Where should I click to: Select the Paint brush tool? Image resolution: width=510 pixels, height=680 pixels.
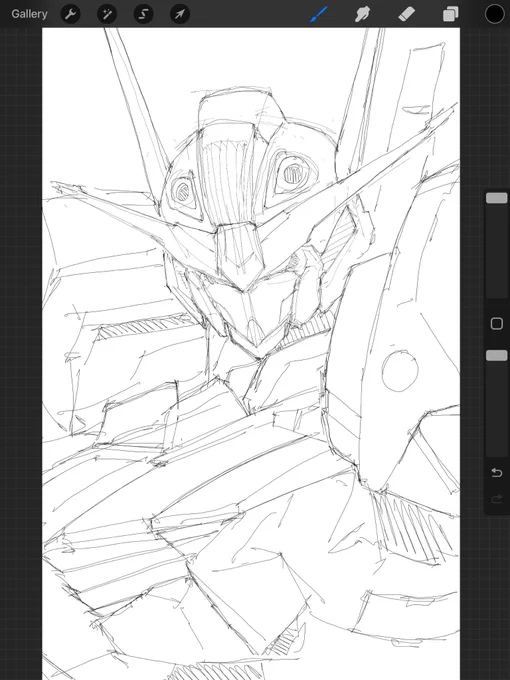point(319,14)
